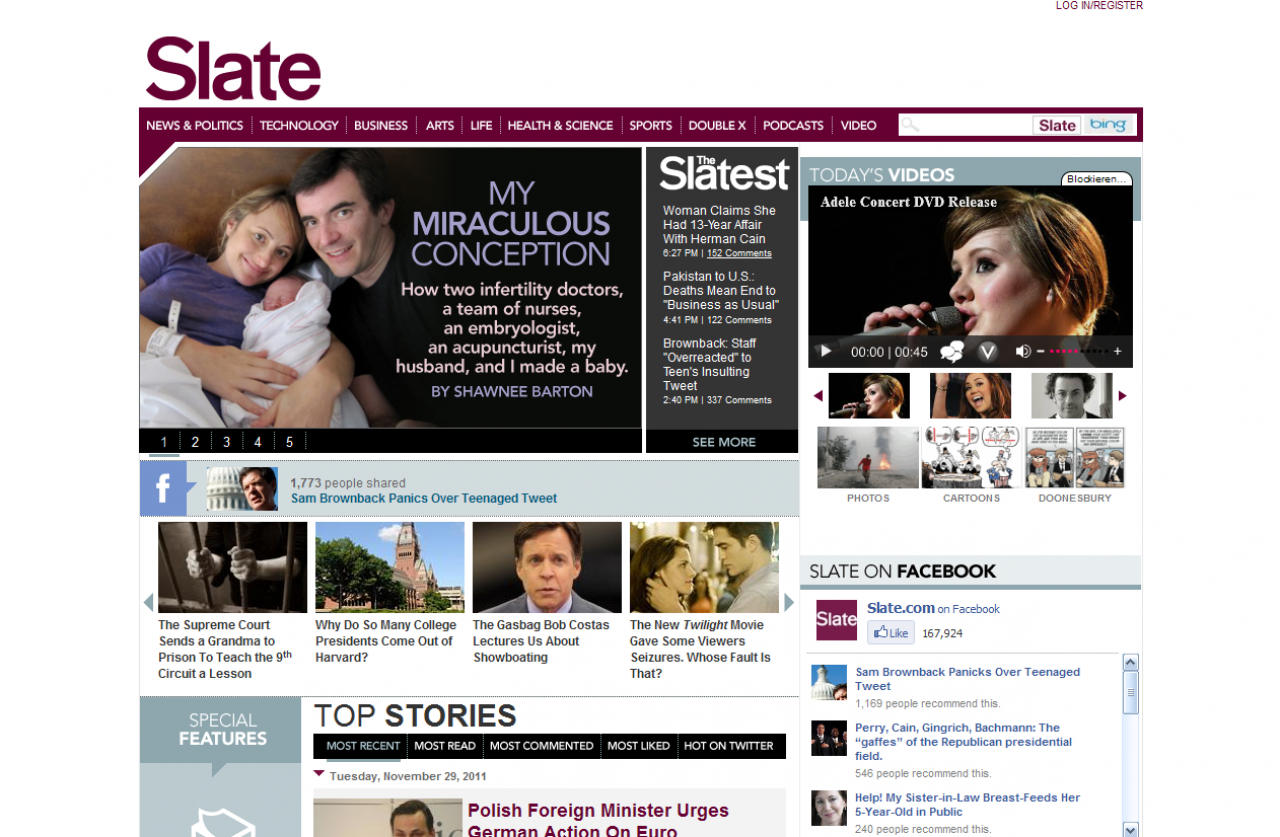The image size is (1280, 837).
Task: Open the News & Politics menu
Action: 195,125
